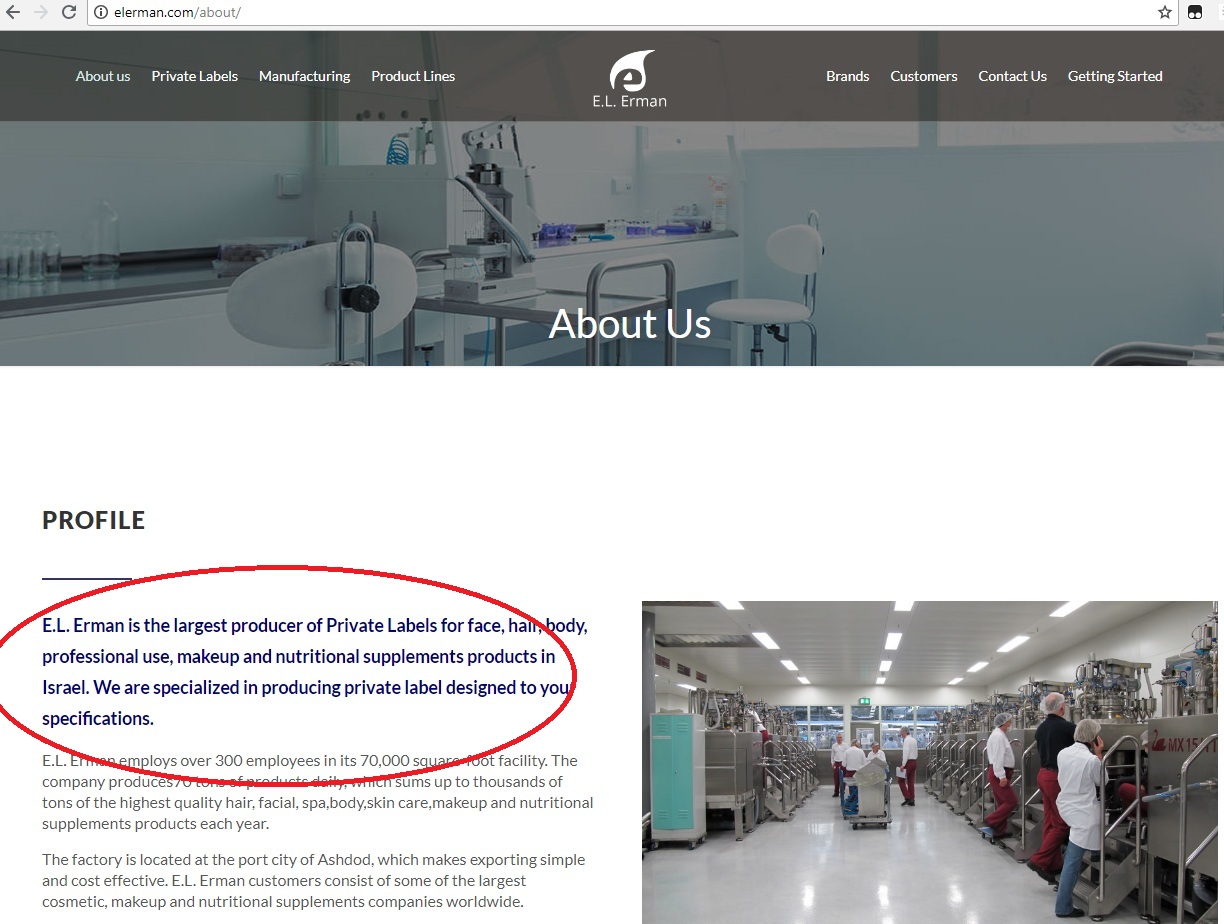Click the browser forward arrow
The width and height of the screenshot is (1224, 924).
[x=41, y=12]
